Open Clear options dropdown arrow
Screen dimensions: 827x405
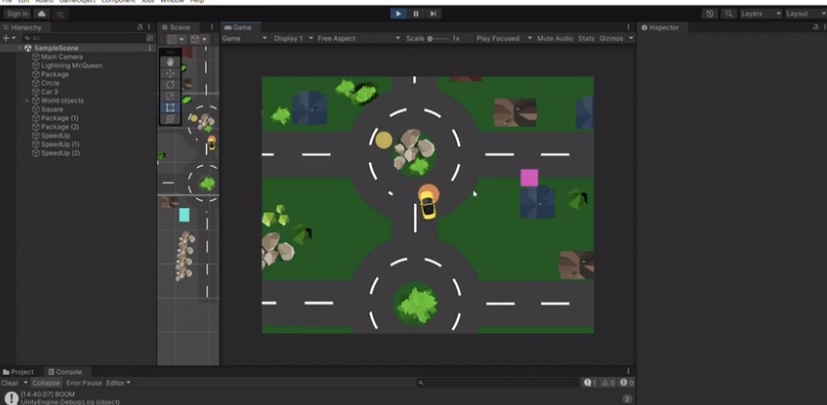click(x=25, y=383)
